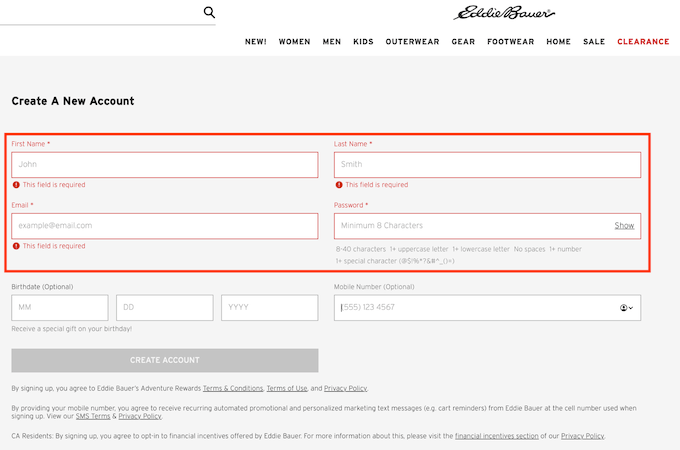The width and height of the screenshot is (680, 450).
Task: Open the financial incentives section link
Action: tap(497, 436)
